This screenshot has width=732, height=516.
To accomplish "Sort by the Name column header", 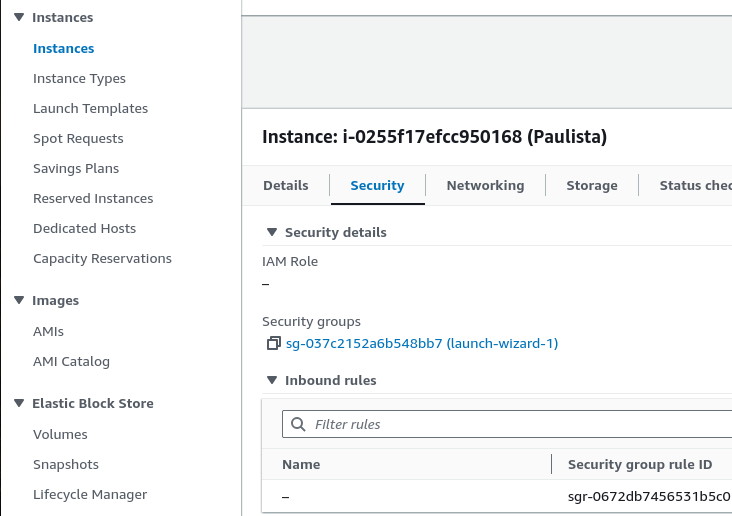I will [301, 464].
